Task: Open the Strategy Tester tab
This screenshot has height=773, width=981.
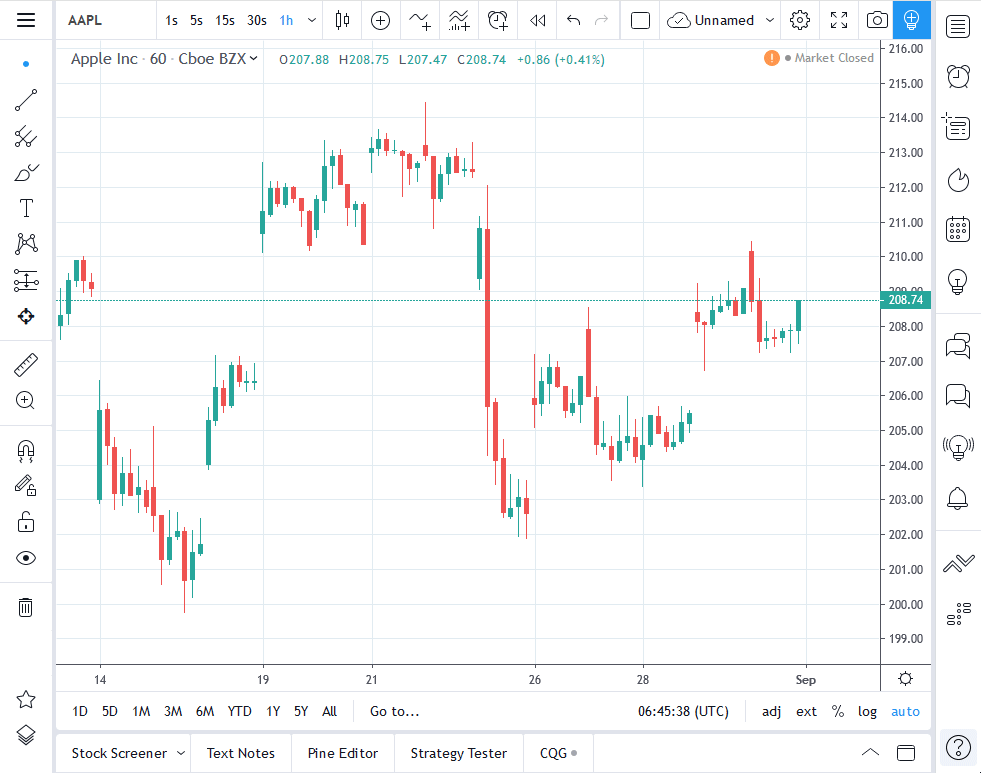Action: (x=458, y=753)
